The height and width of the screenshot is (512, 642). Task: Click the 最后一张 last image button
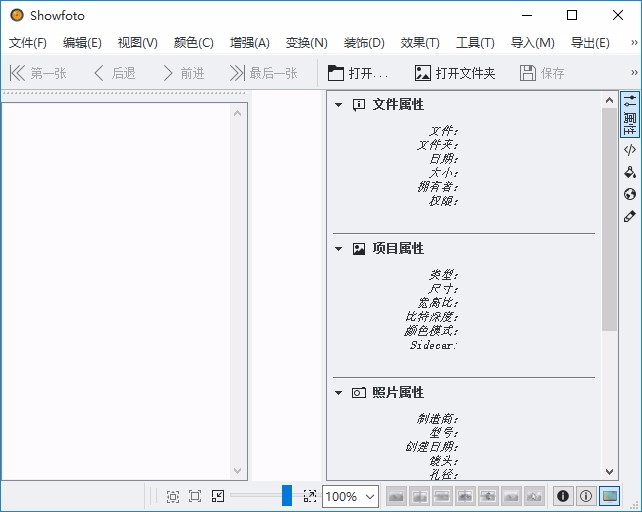[263, 73]
